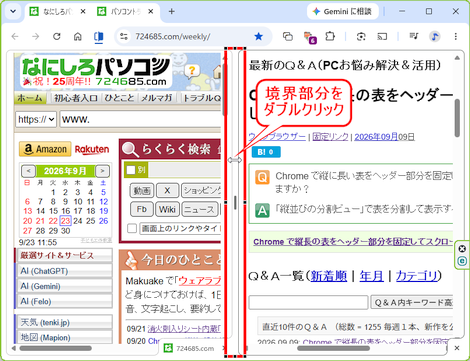Open 地図 (Mapion) link
Viewport: 470px width, 361px height.
(65, 337)
